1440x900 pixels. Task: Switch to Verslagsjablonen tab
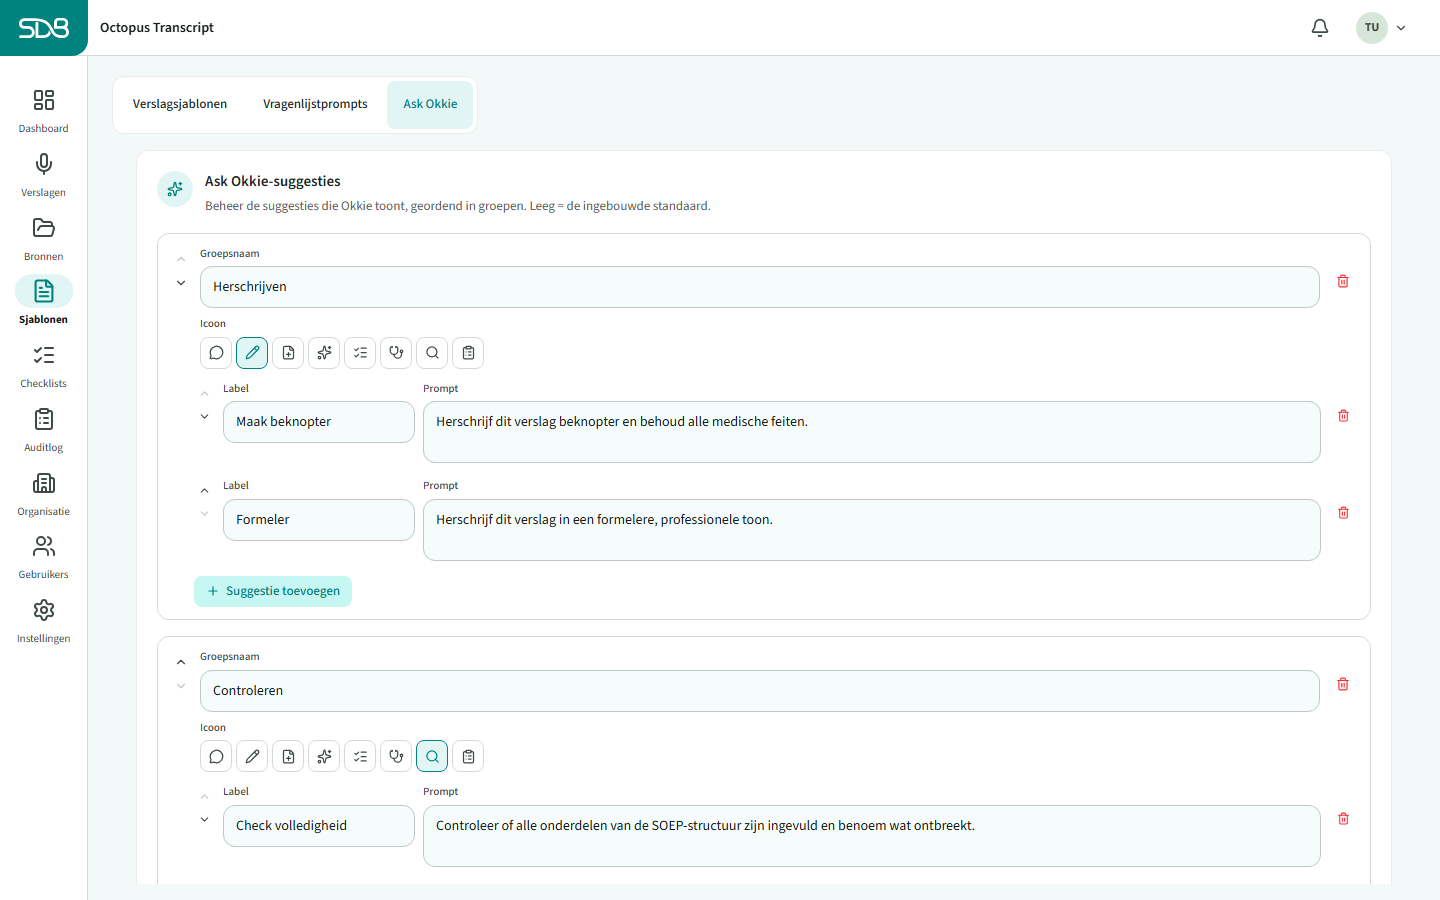pos(180,104)
